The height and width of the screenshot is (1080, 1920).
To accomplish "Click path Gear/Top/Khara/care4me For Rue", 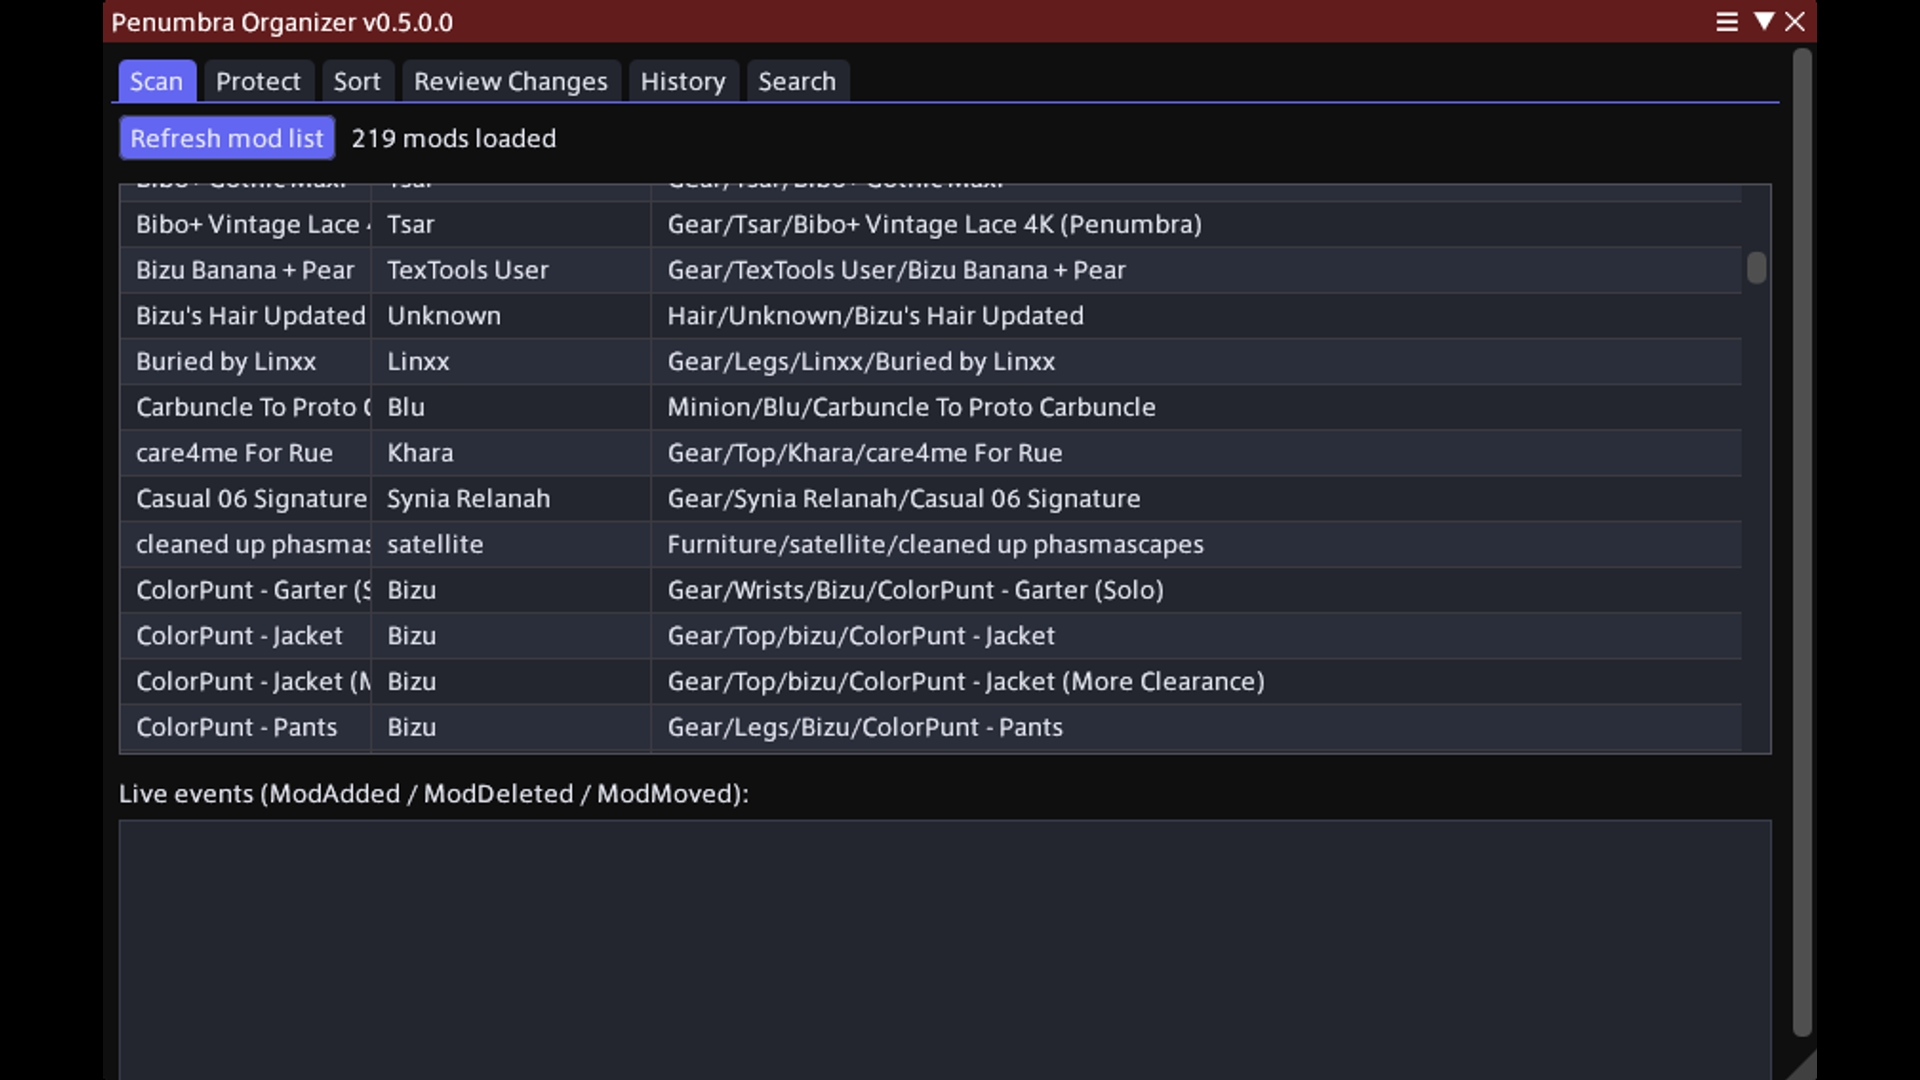I will point(865,453).
